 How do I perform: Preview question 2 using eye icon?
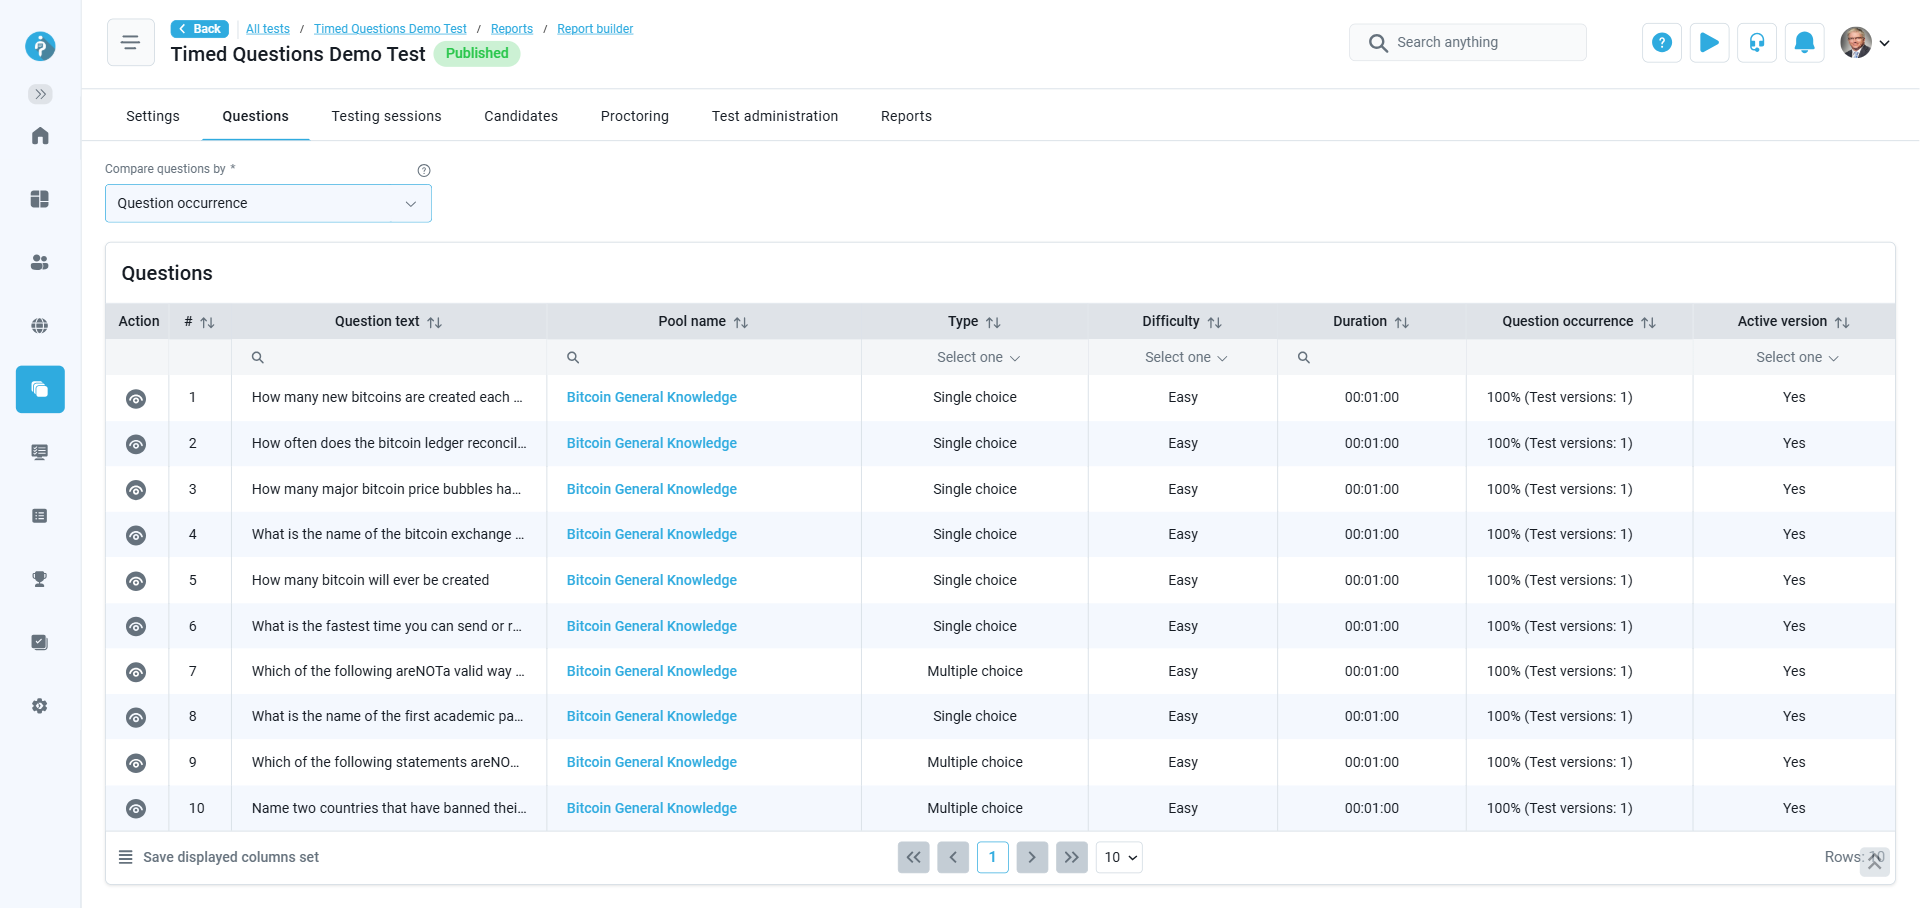136,444
